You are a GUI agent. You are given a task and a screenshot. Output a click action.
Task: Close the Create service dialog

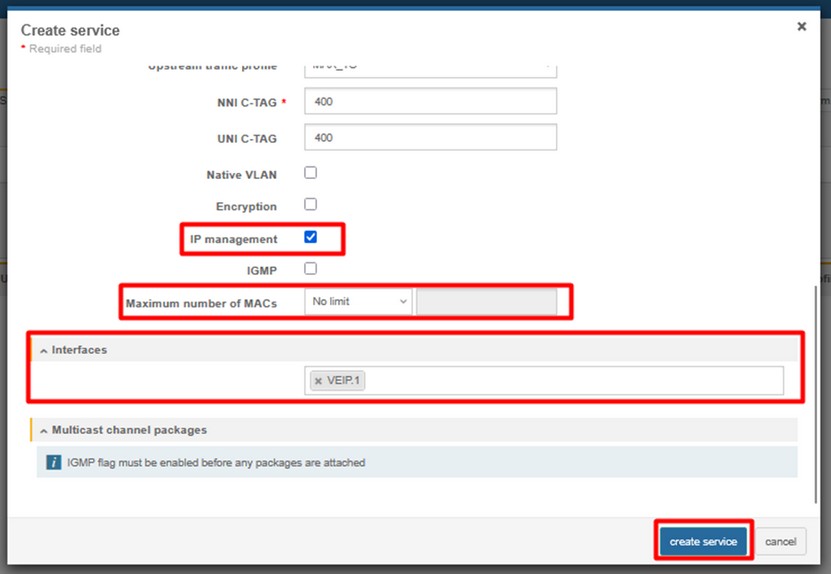801,27
